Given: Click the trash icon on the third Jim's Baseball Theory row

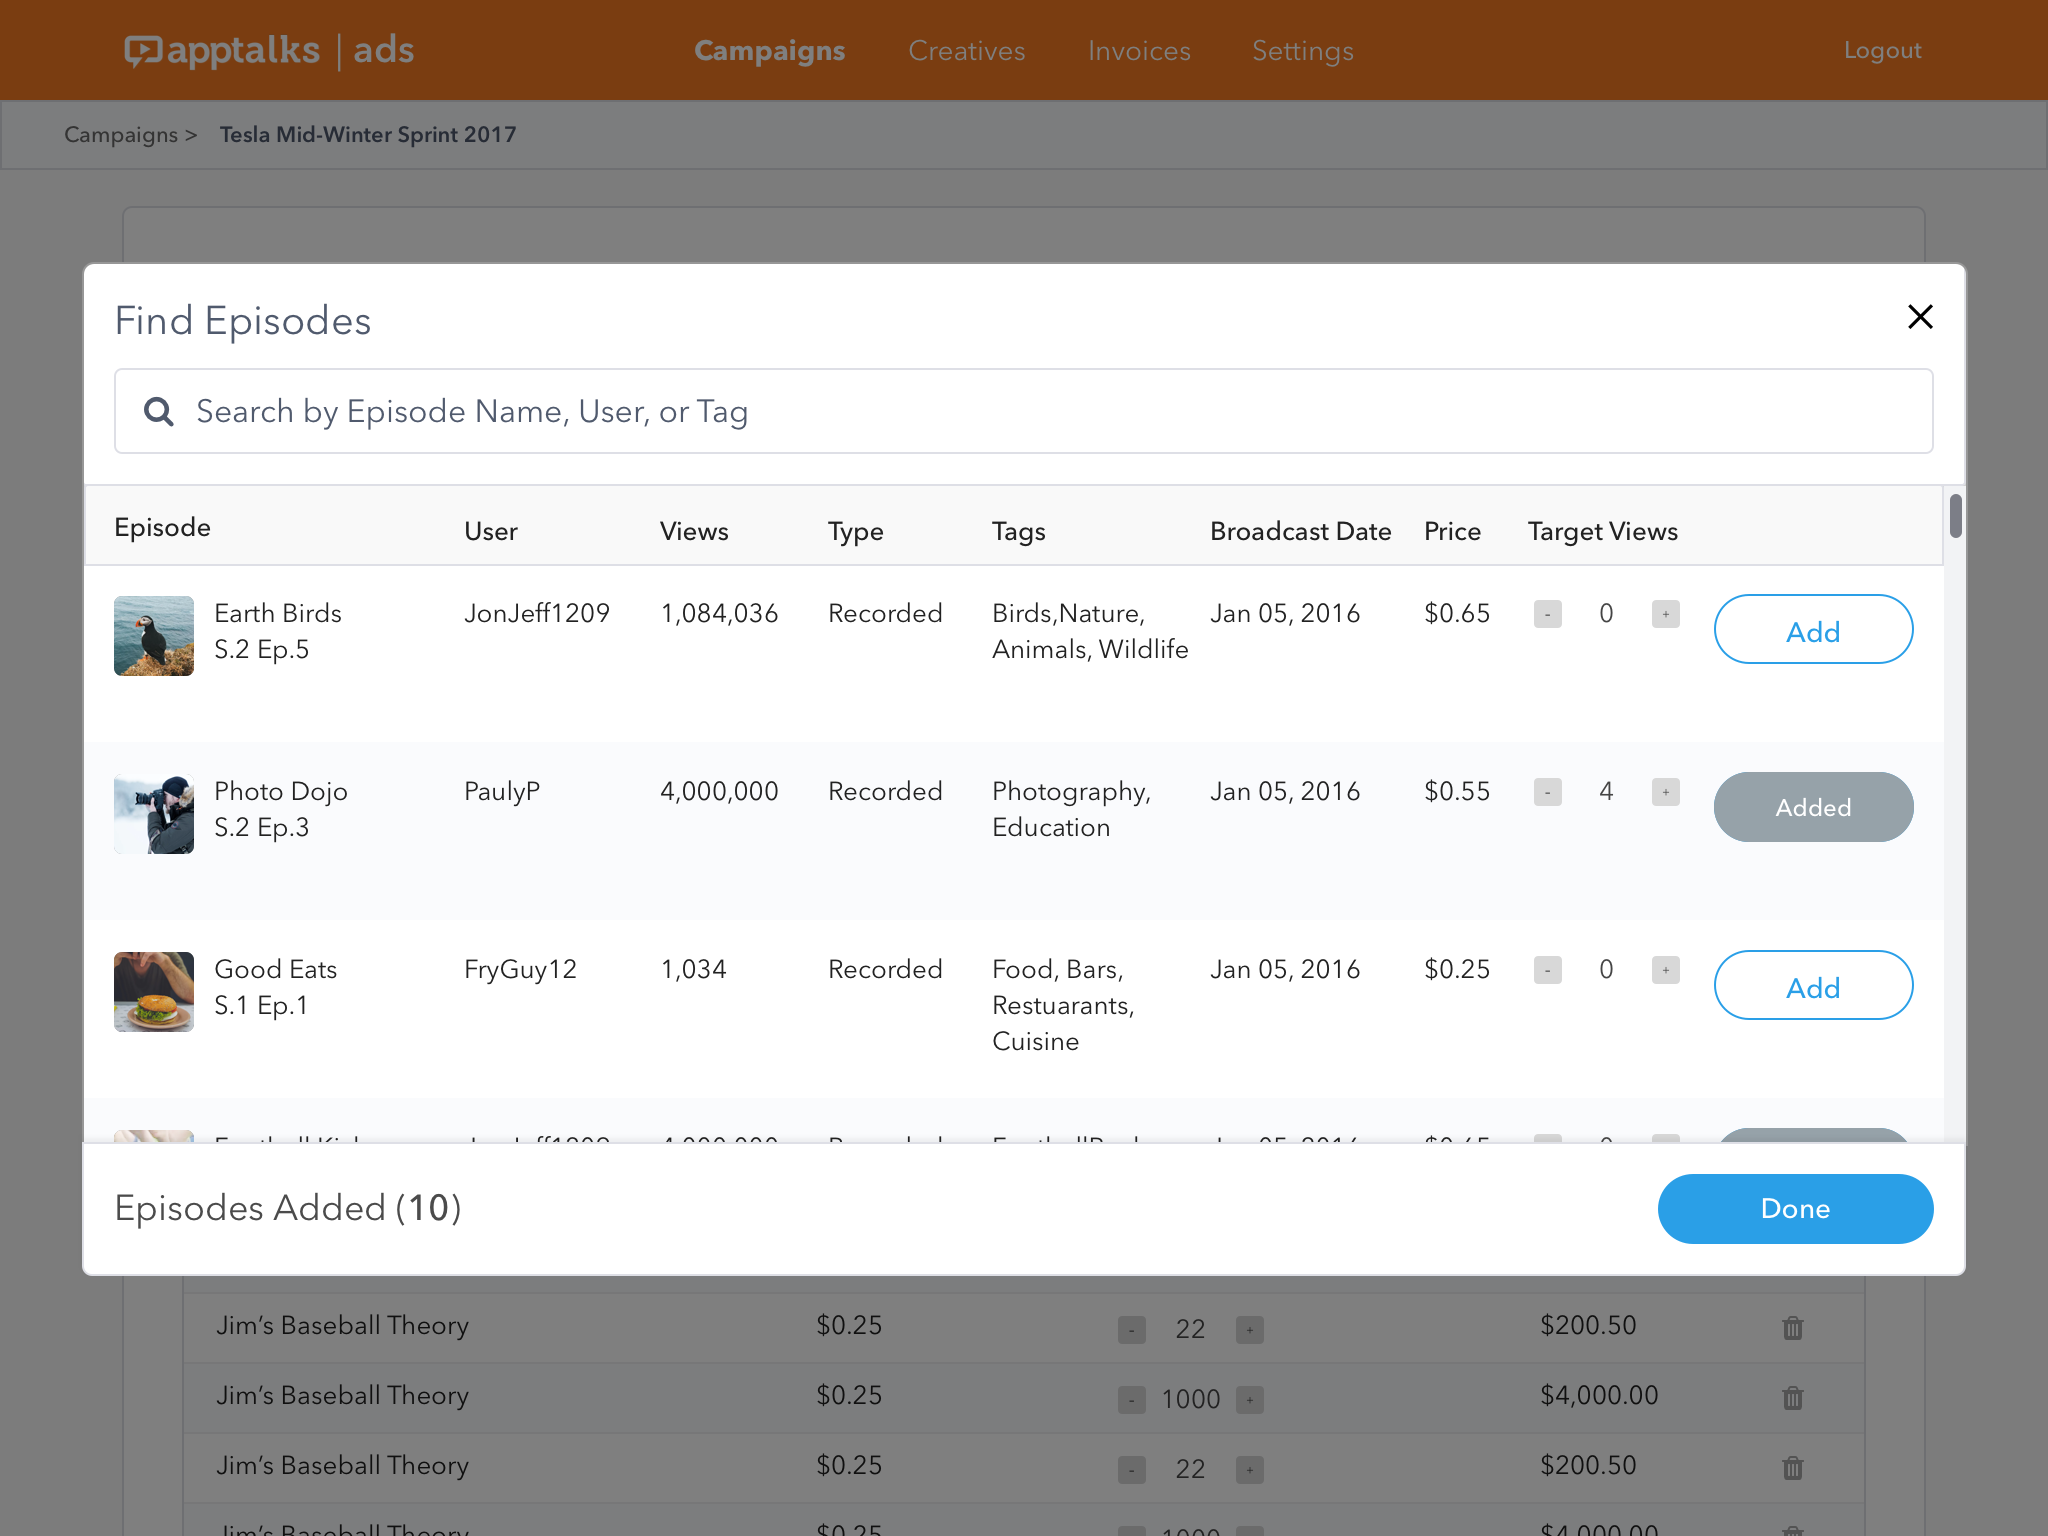Looking at the screenshot, I should point(1792,1468).
